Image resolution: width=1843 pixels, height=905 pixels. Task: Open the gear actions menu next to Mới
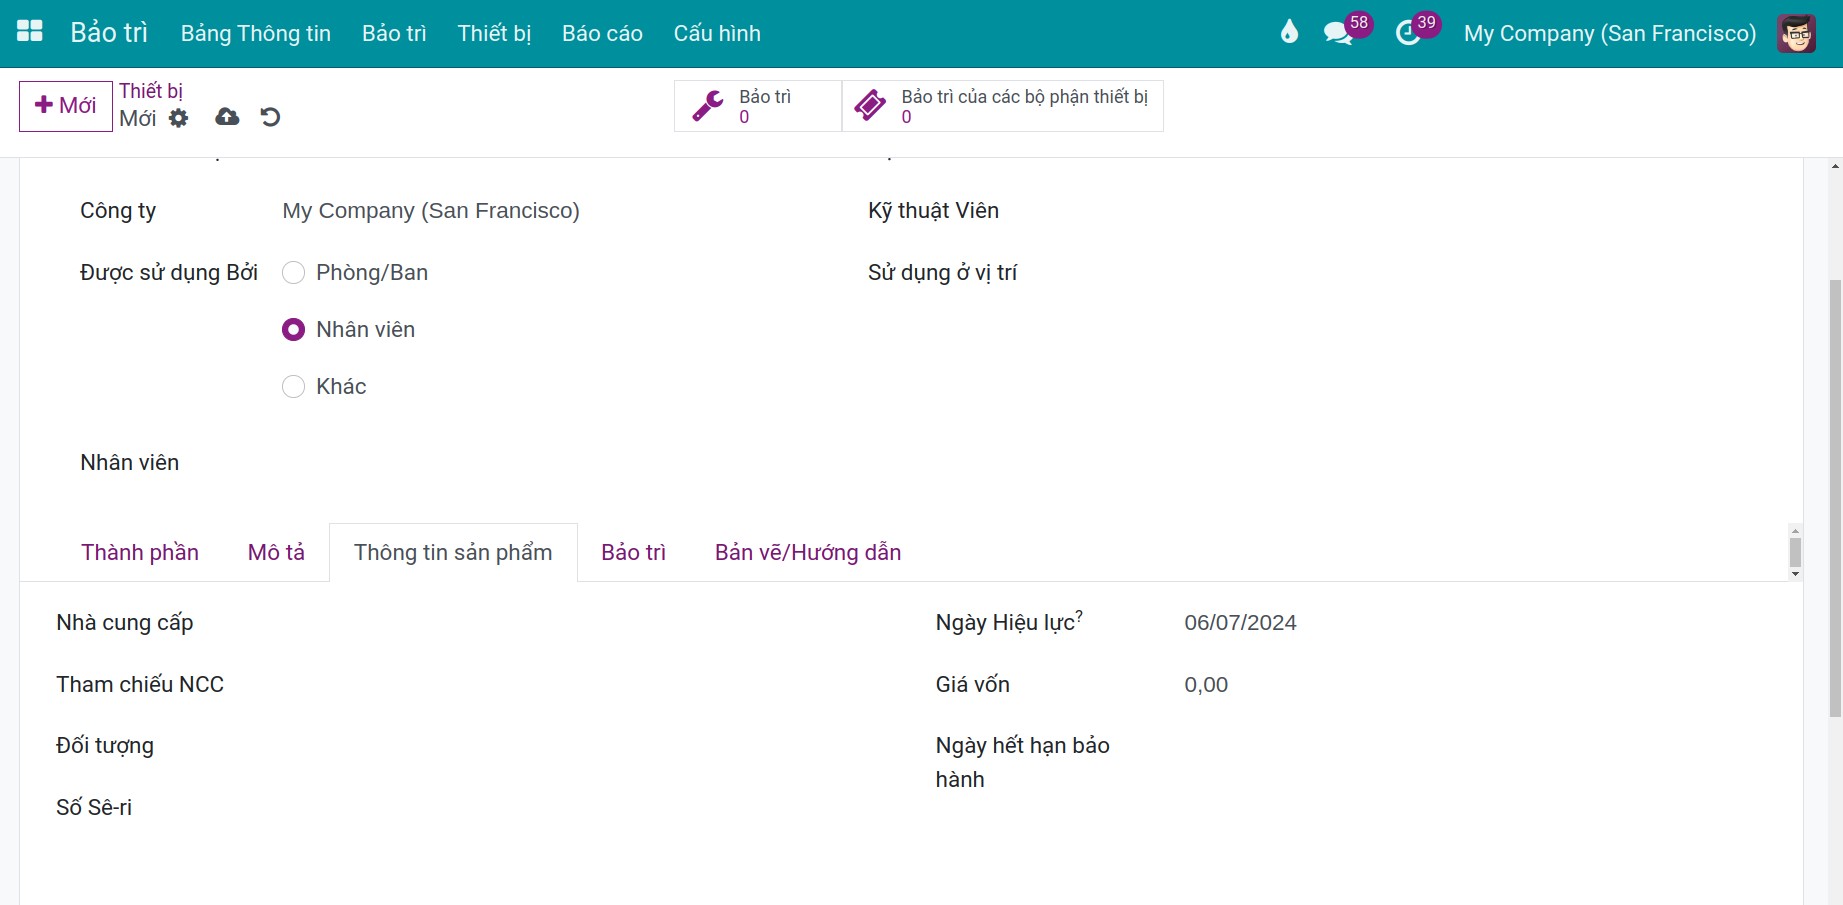click(178, 118)
